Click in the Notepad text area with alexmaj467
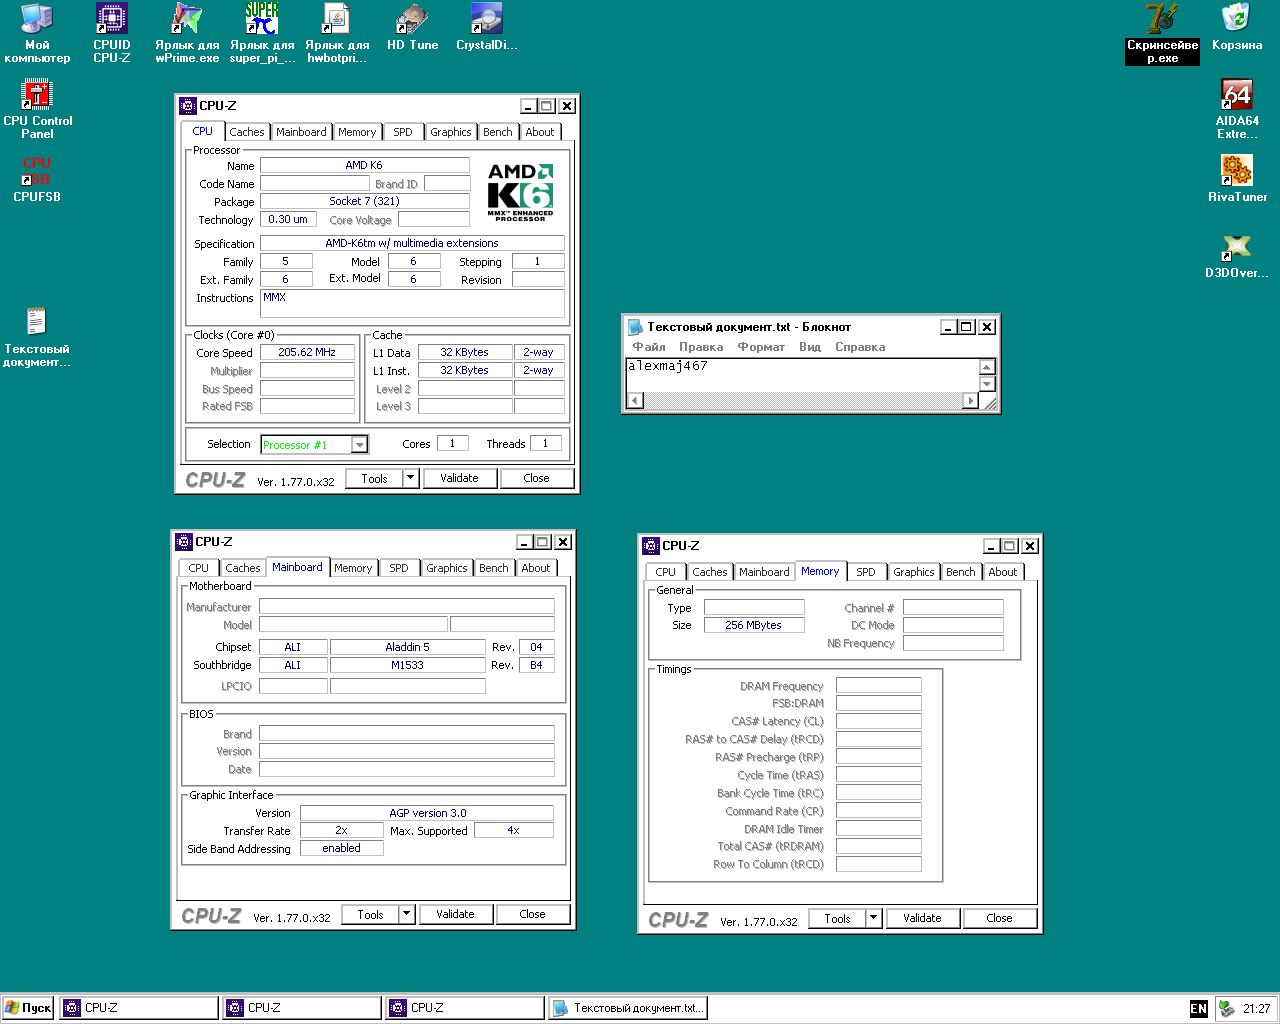 802,376
